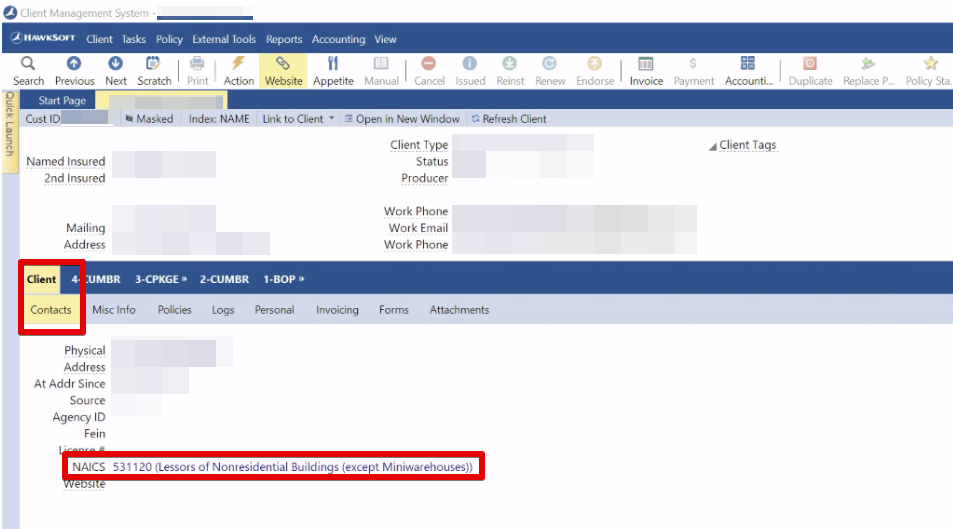Click the Client Type label
Image resolution: width=953 pixels, height=529 pixels.
419,145
